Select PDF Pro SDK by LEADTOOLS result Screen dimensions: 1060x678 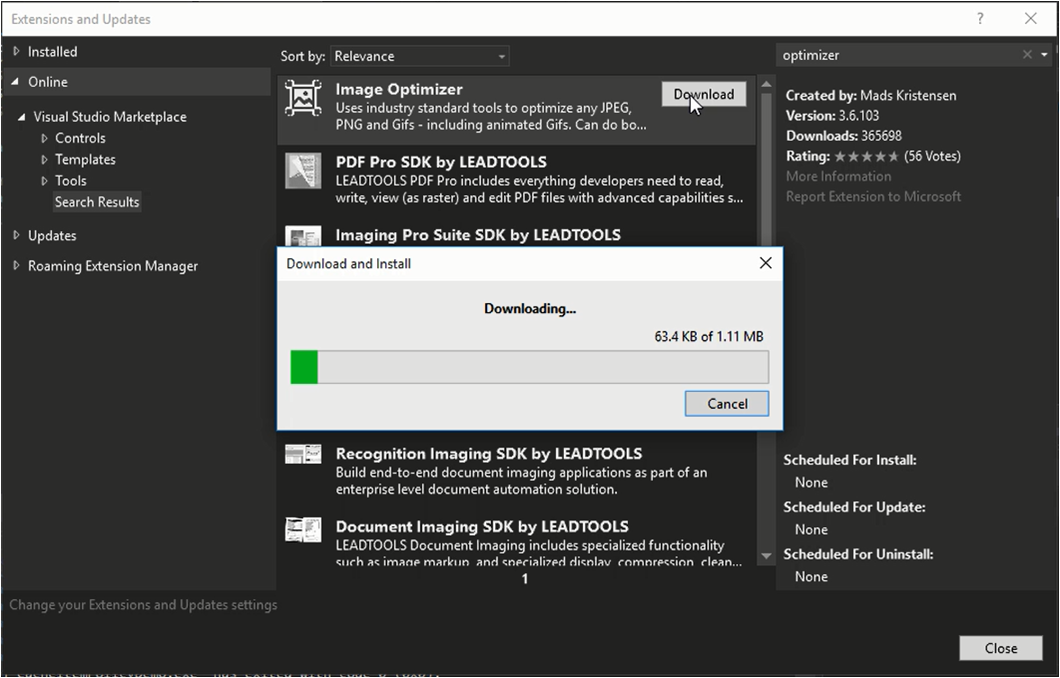441,162
